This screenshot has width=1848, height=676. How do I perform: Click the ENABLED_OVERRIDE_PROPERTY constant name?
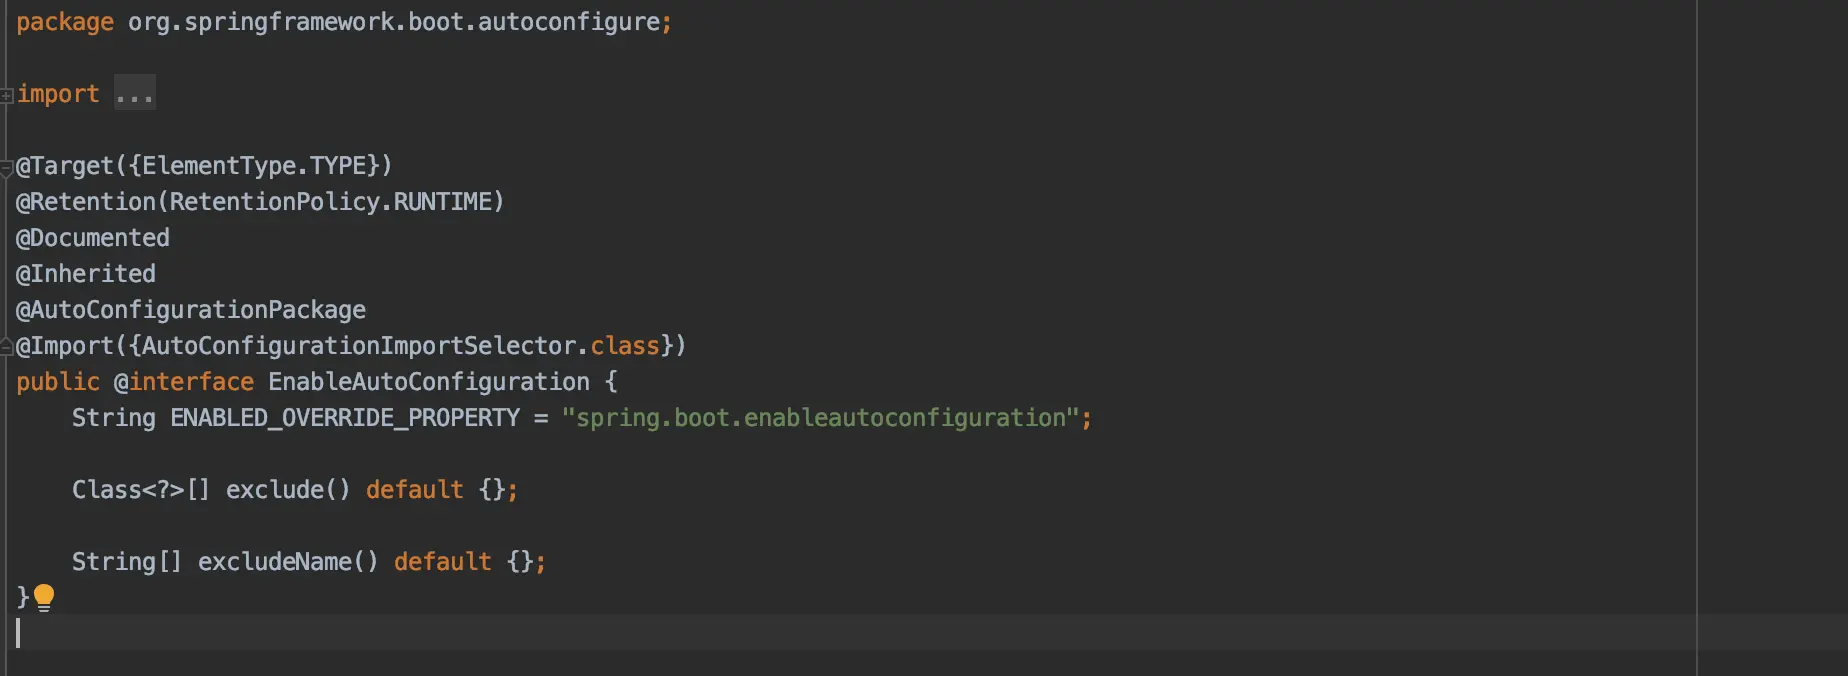(x=345, y=417)
